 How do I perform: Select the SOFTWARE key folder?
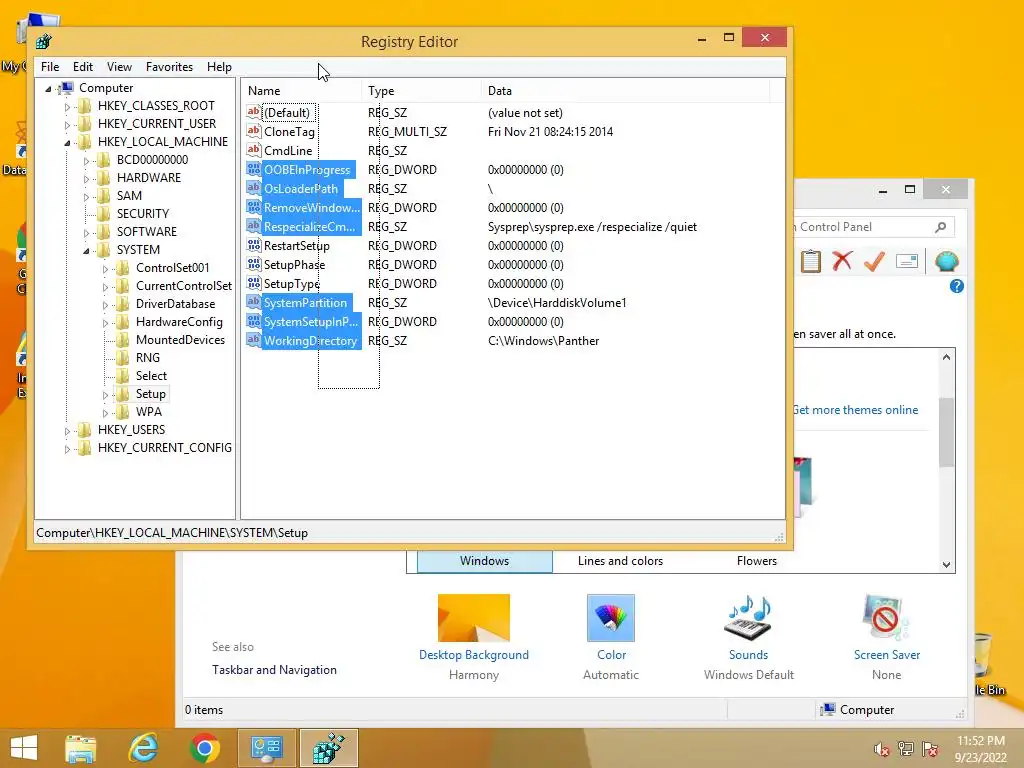pyautogui.click(x=146, y=232)
